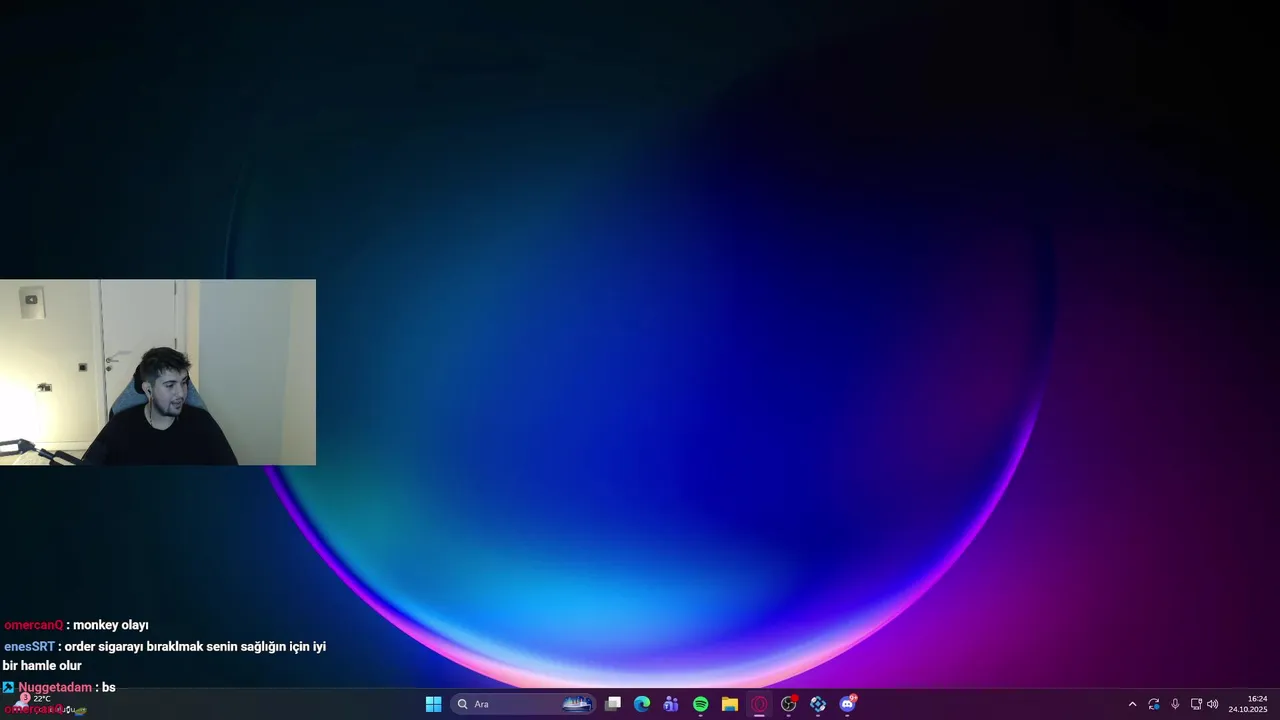Open Spotify from the taskbar
This screenshot has width=1280, height=720.
click(x=701, y=704)
